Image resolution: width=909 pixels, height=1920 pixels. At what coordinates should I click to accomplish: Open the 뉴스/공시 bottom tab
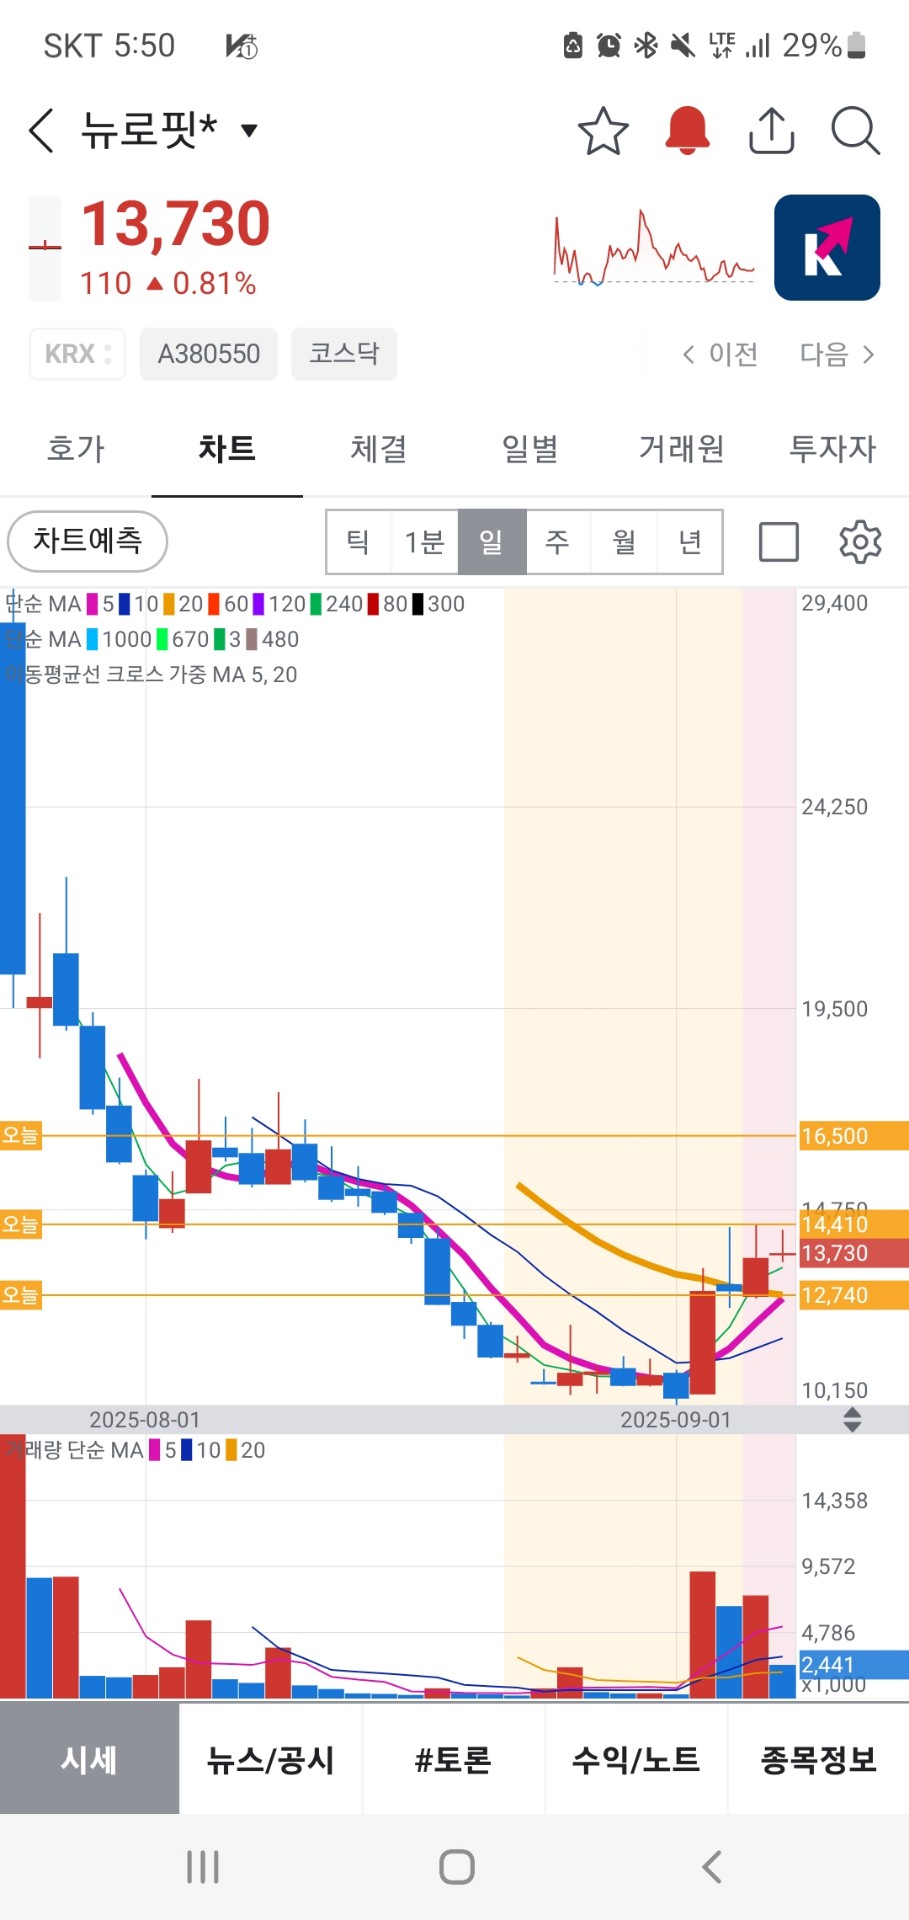point(270,1759)
